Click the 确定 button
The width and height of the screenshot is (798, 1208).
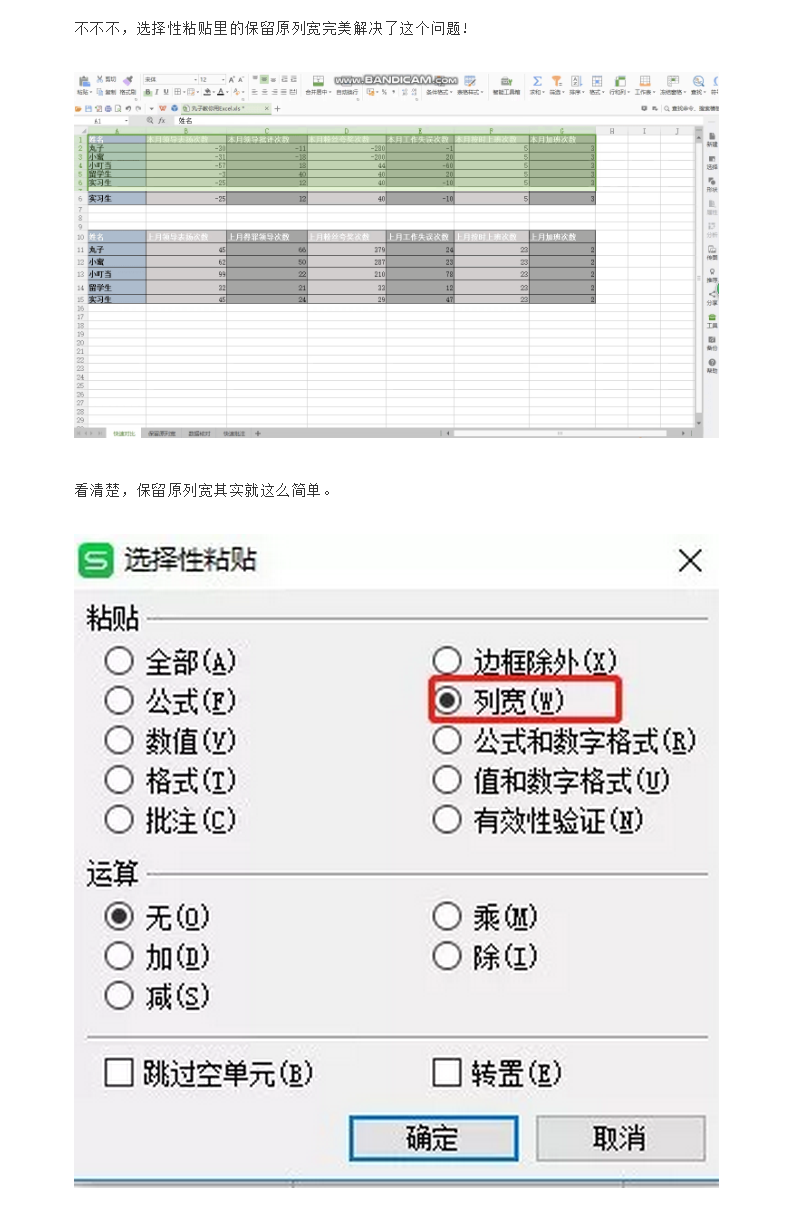[x=433, y=1137]
